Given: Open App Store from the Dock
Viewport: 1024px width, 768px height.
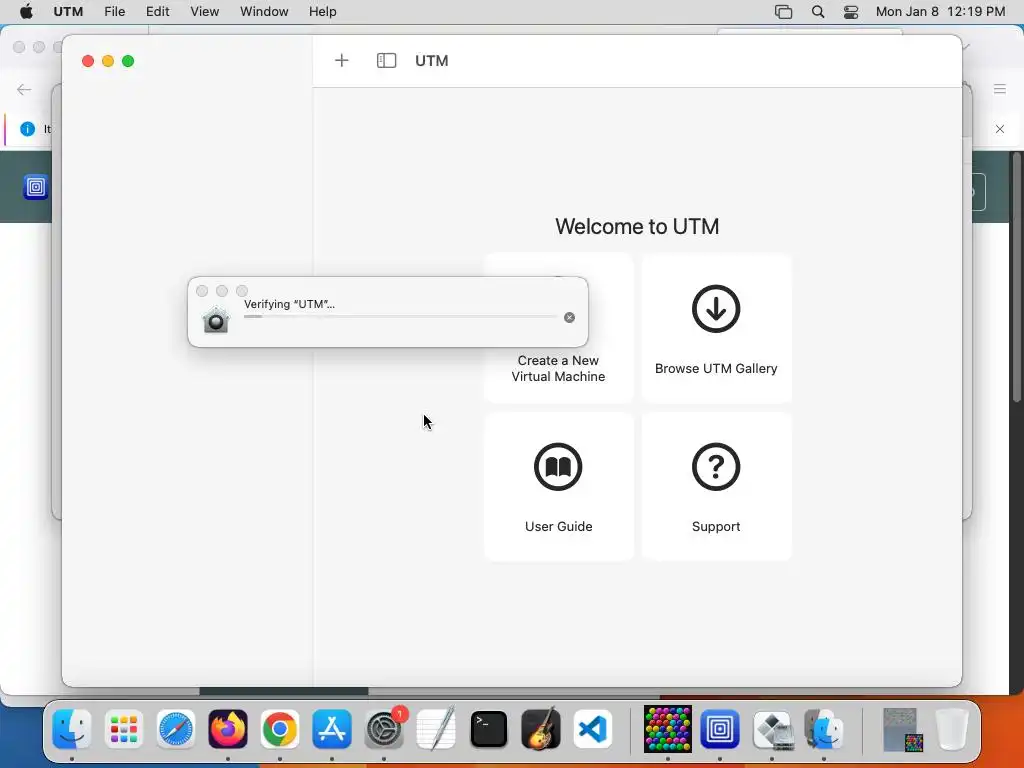Looking at the screenshot, I should pyautogui.click(x=332, y=729).
